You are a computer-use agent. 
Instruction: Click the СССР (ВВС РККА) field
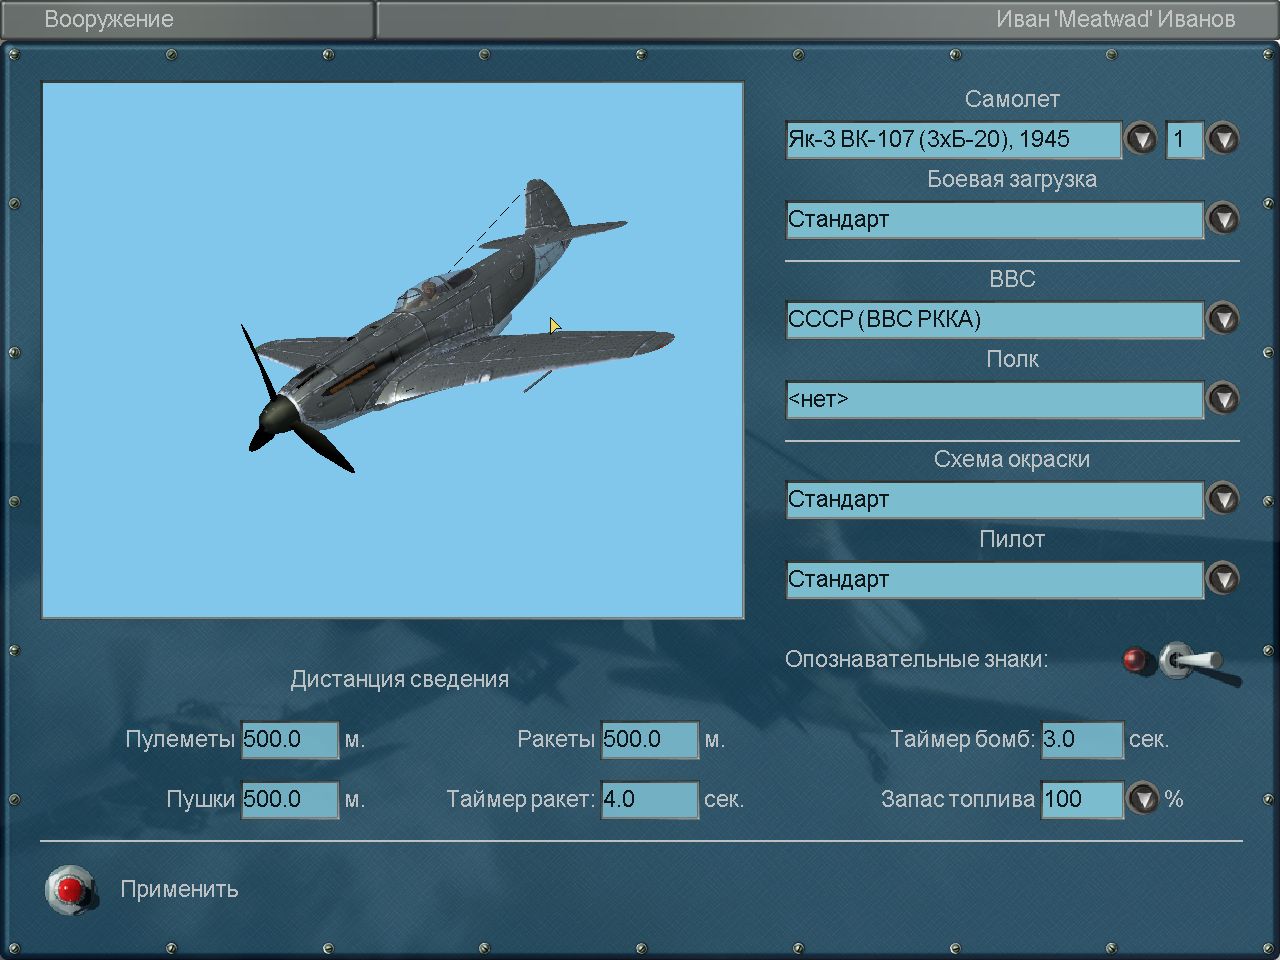click(994, 319)
